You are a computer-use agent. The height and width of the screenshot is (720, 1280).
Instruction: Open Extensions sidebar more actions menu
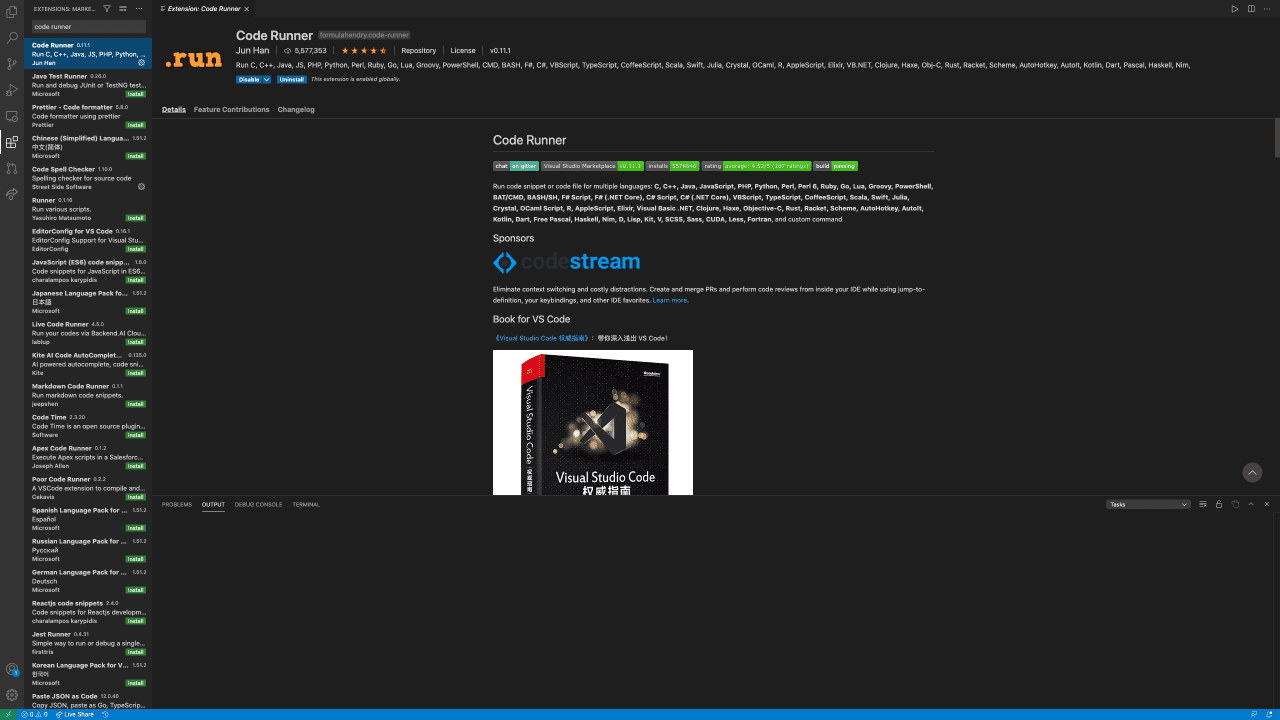140,8
